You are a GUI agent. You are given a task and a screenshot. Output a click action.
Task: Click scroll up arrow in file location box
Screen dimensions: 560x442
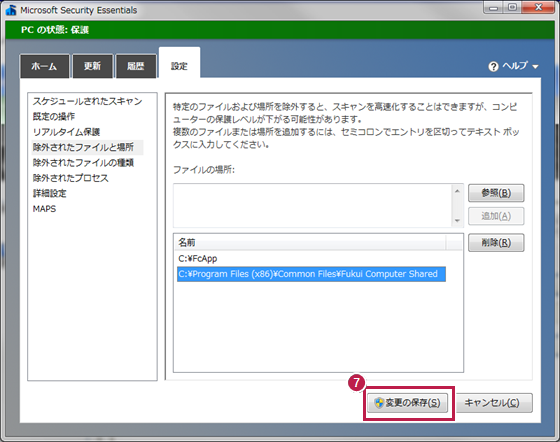coord(457,191)
